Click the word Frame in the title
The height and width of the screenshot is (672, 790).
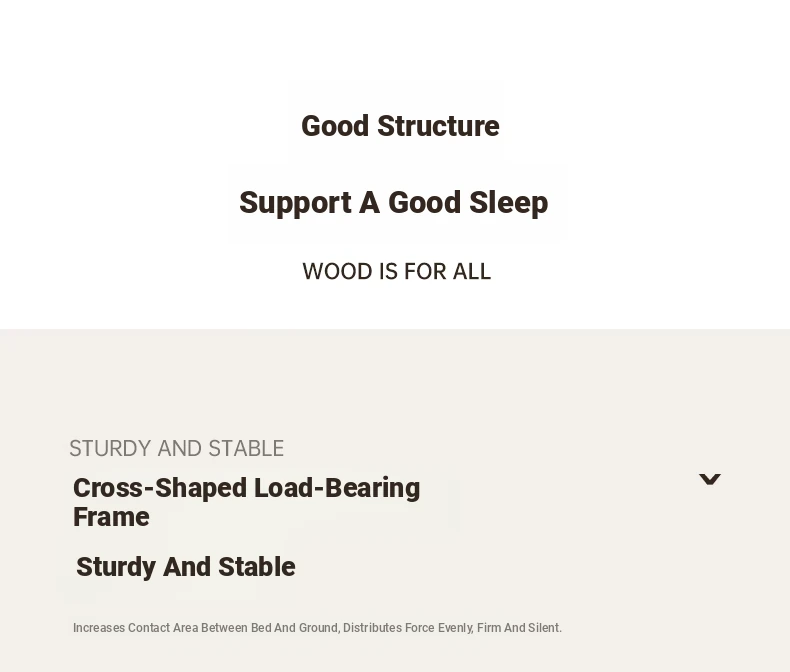pos(111,517)
